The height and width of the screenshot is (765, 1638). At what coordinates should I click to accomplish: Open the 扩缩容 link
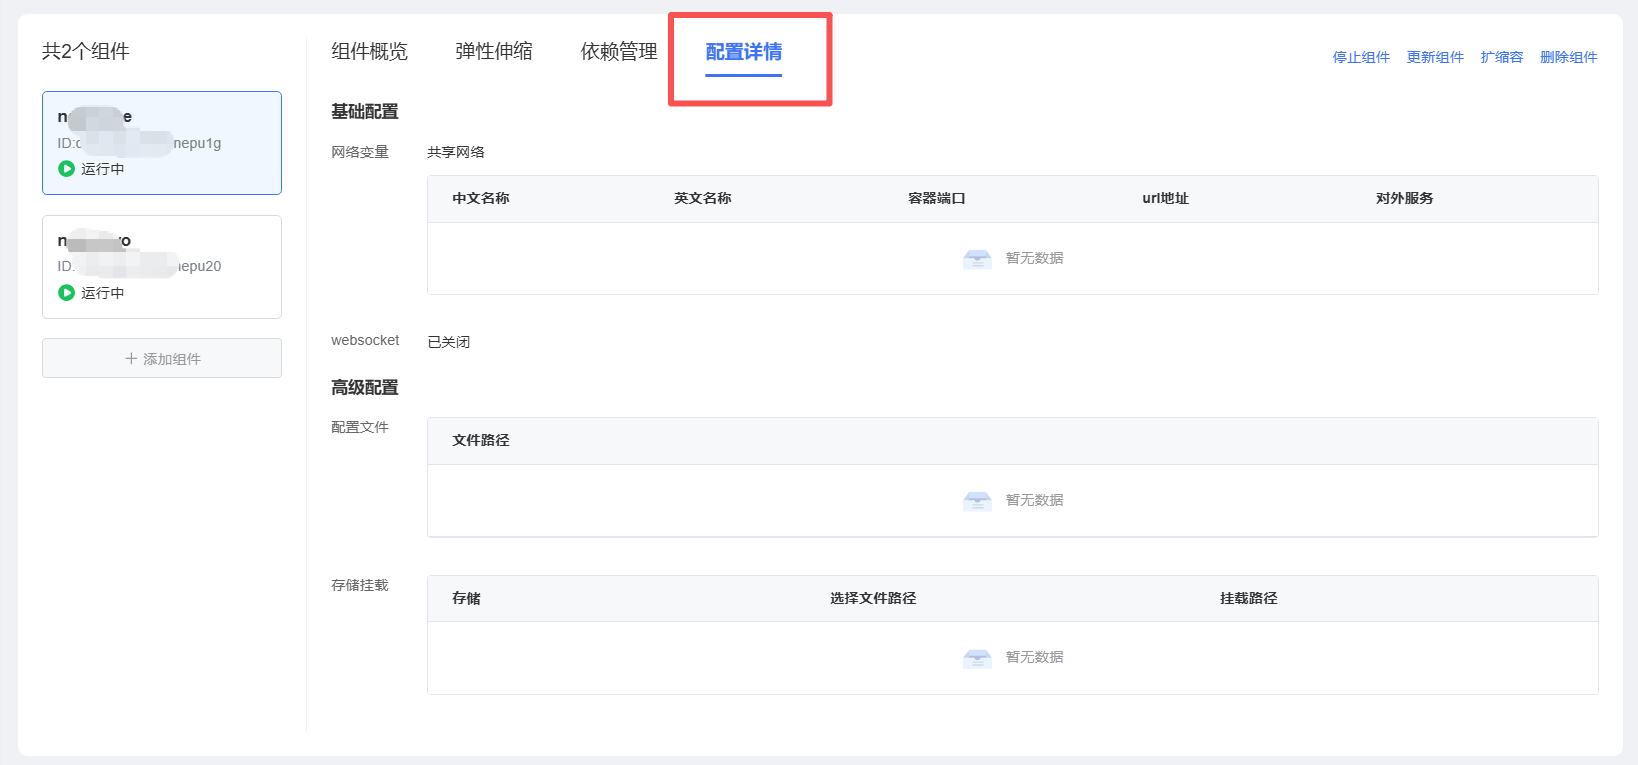pyautogui.click(x=1502, y=58)
